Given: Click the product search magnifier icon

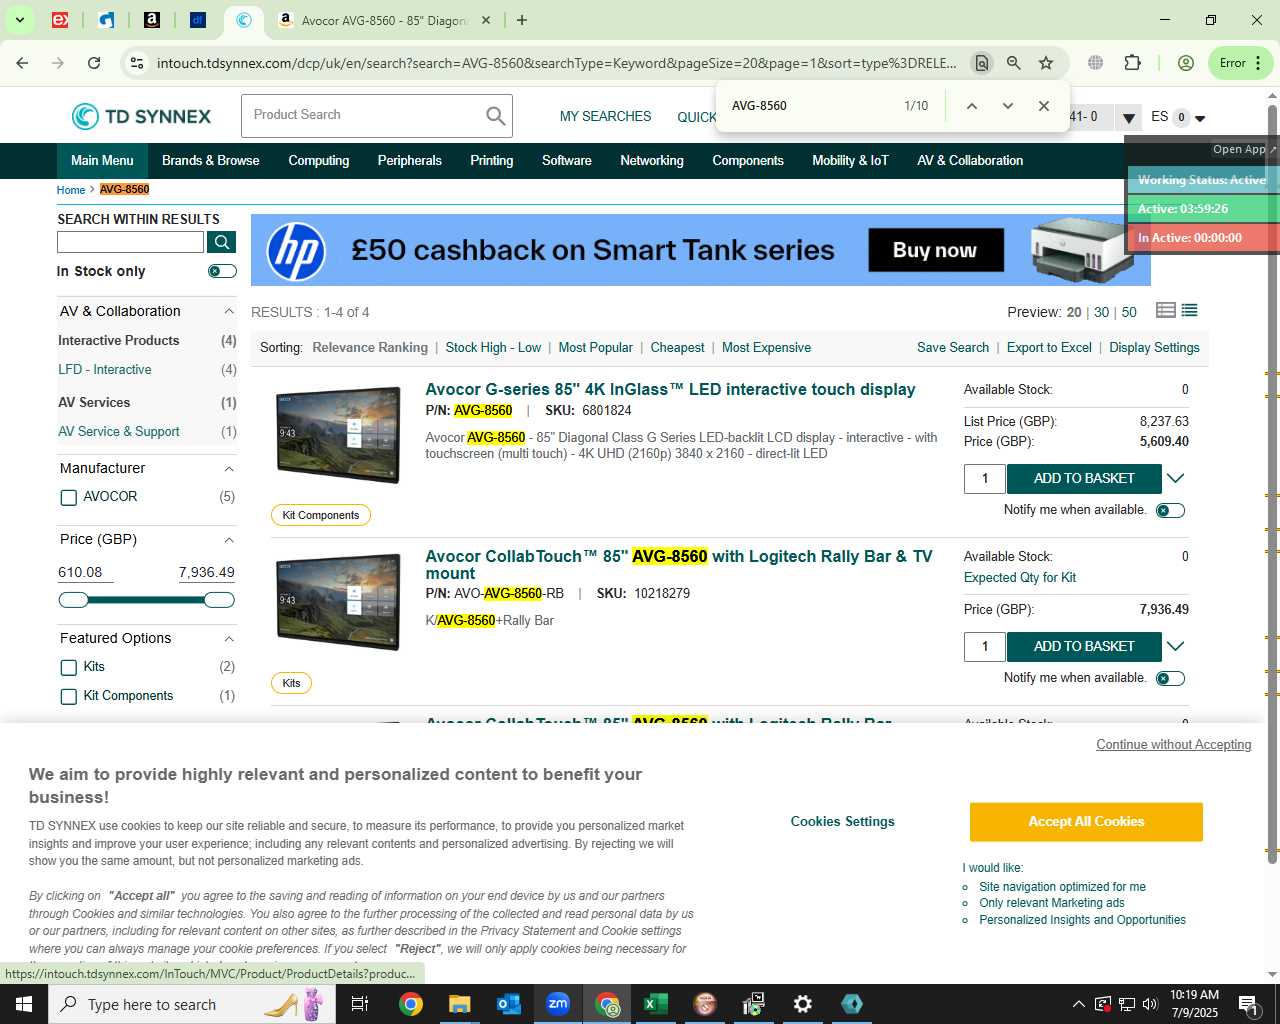Looking at the screenshot, I should [x=496, y=116].
